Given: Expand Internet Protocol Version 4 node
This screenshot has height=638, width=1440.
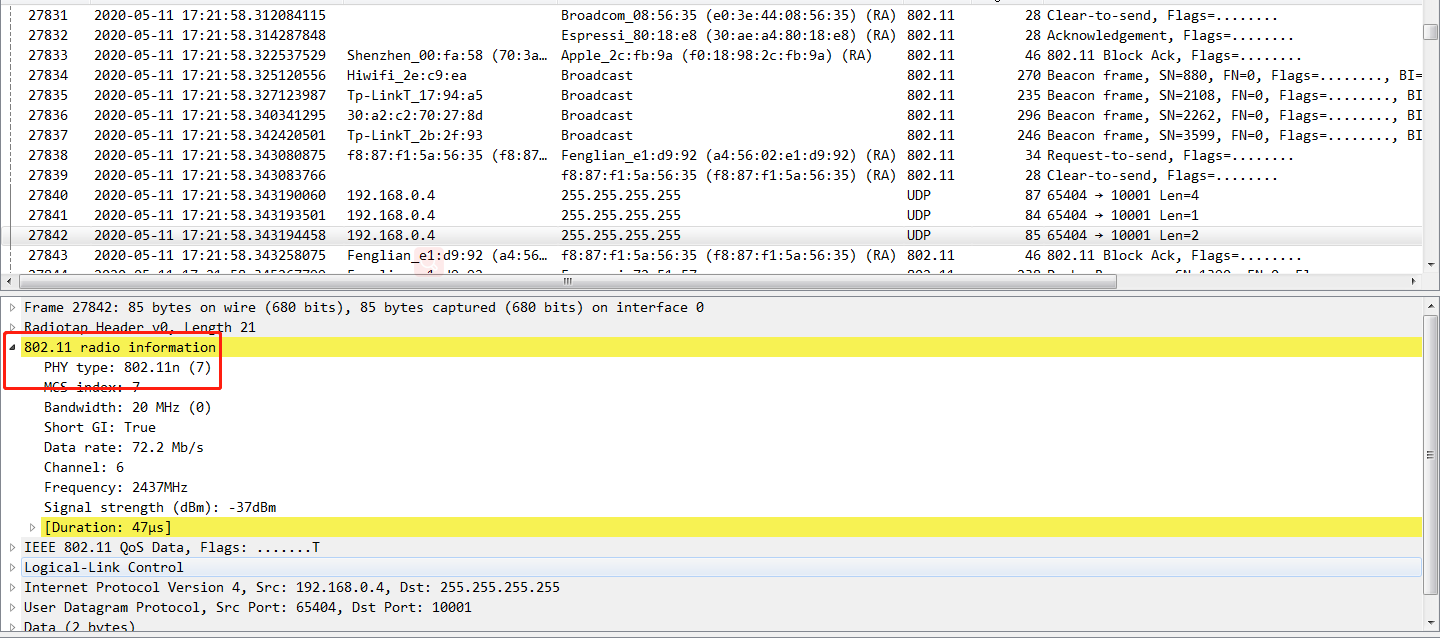Looking at the screenshot, I should 13,587.
